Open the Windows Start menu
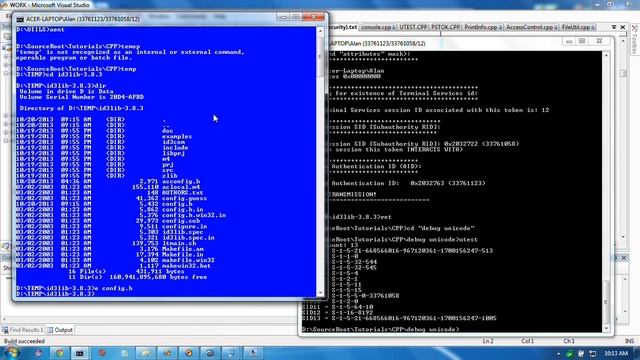 (11, 353)
